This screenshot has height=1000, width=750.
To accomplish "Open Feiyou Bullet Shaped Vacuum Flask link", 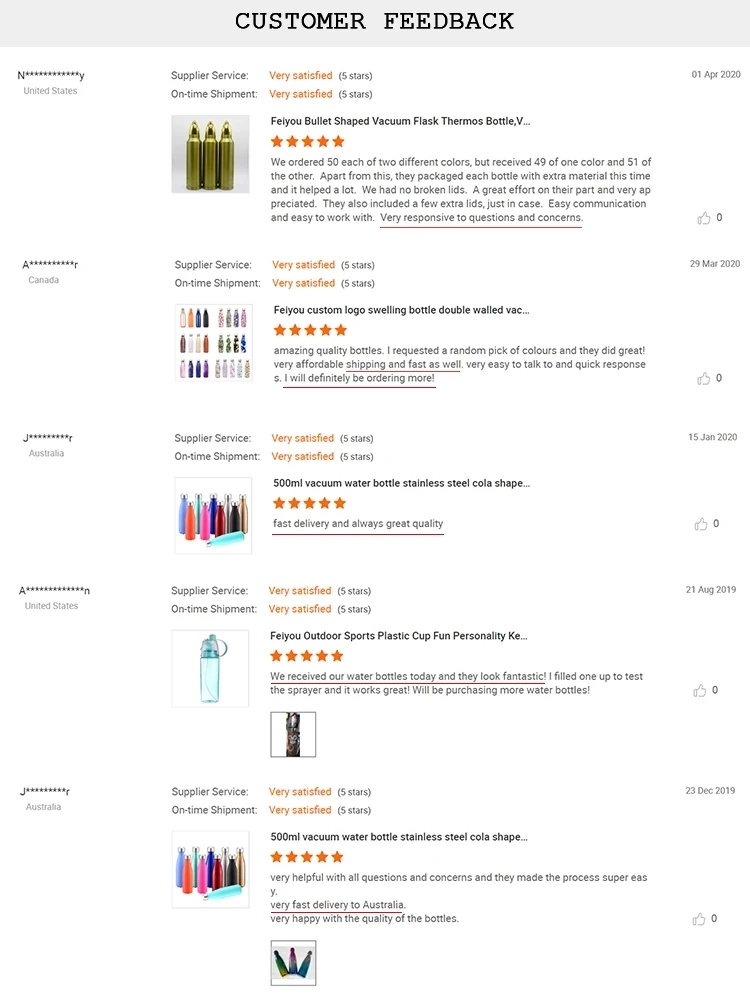I will click(x=400, y=121).
